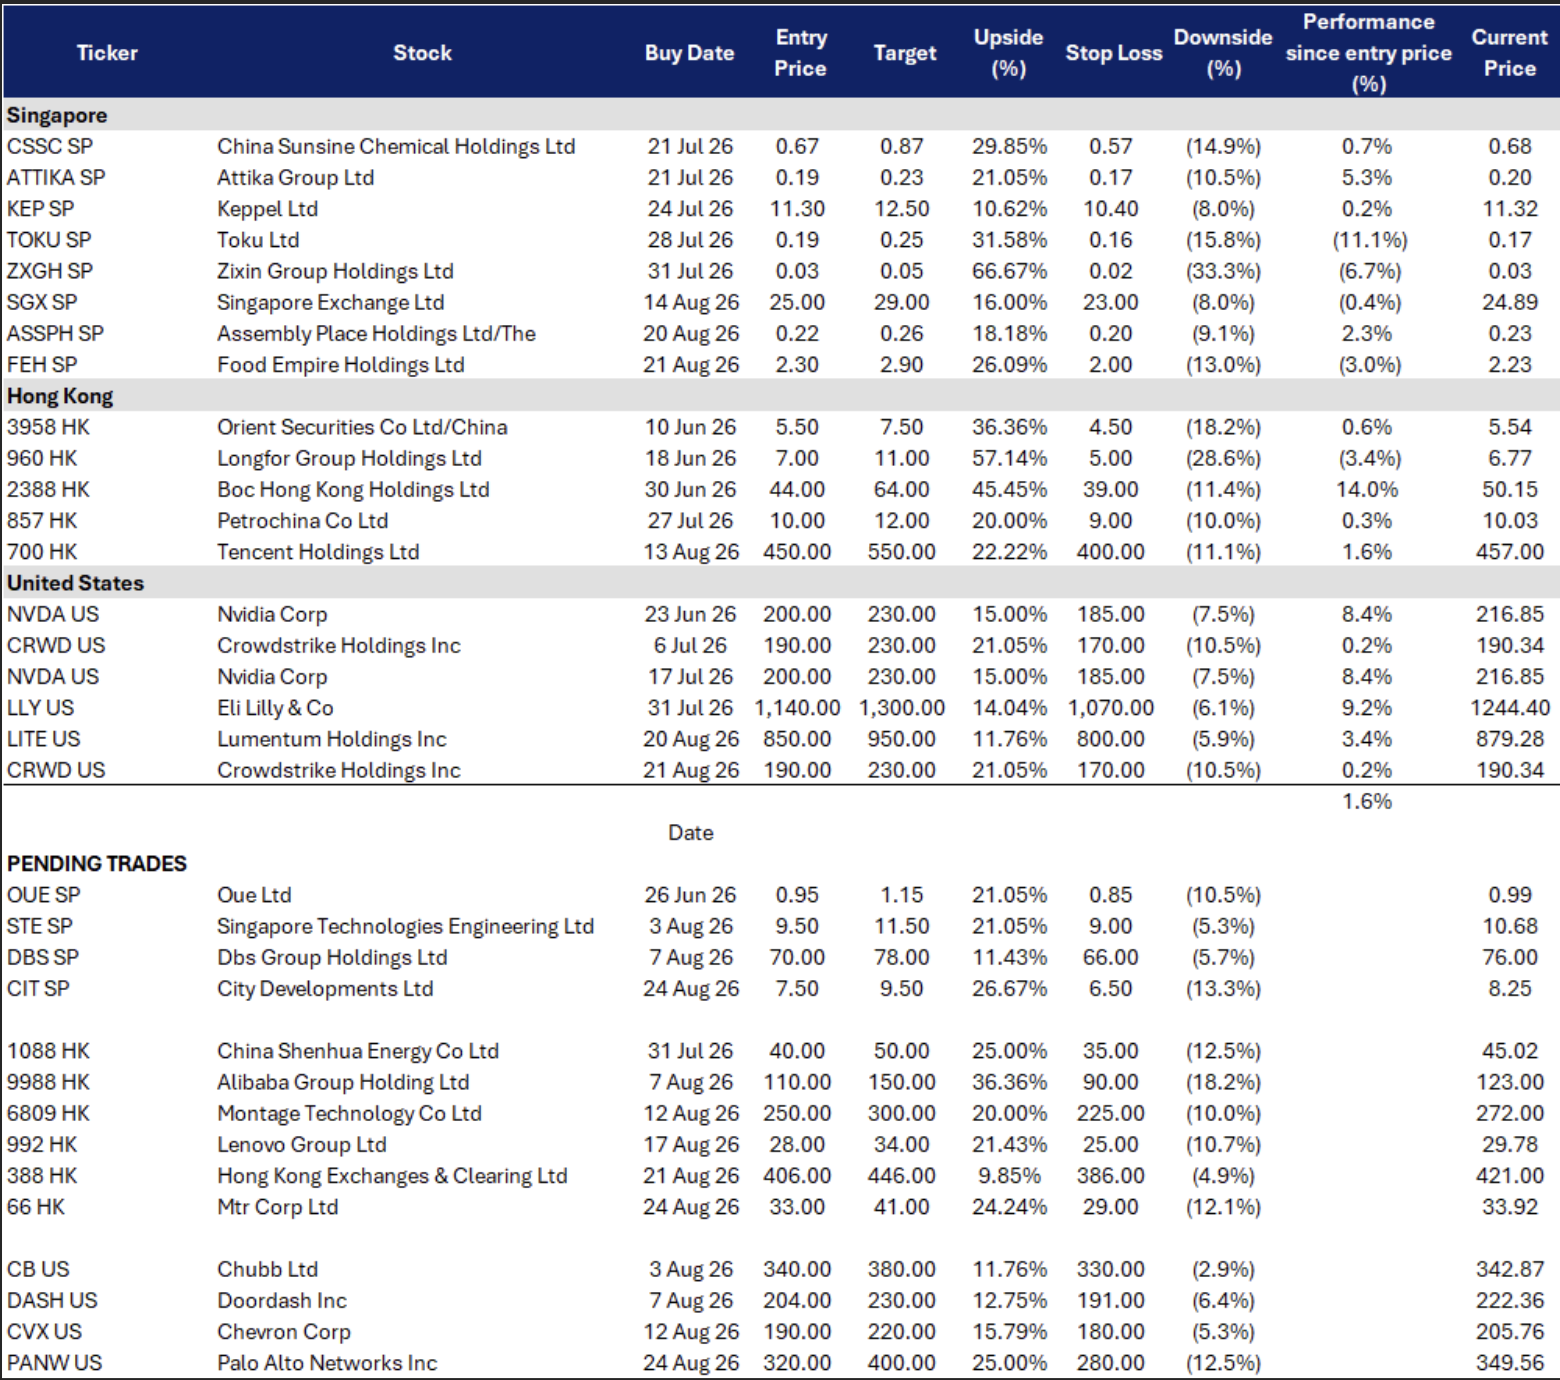Image resolution: width=1560 pixels, height=1380 pixels.
Task: Select Montage Technology Co Ltd name
Action: click(349, 1114)
